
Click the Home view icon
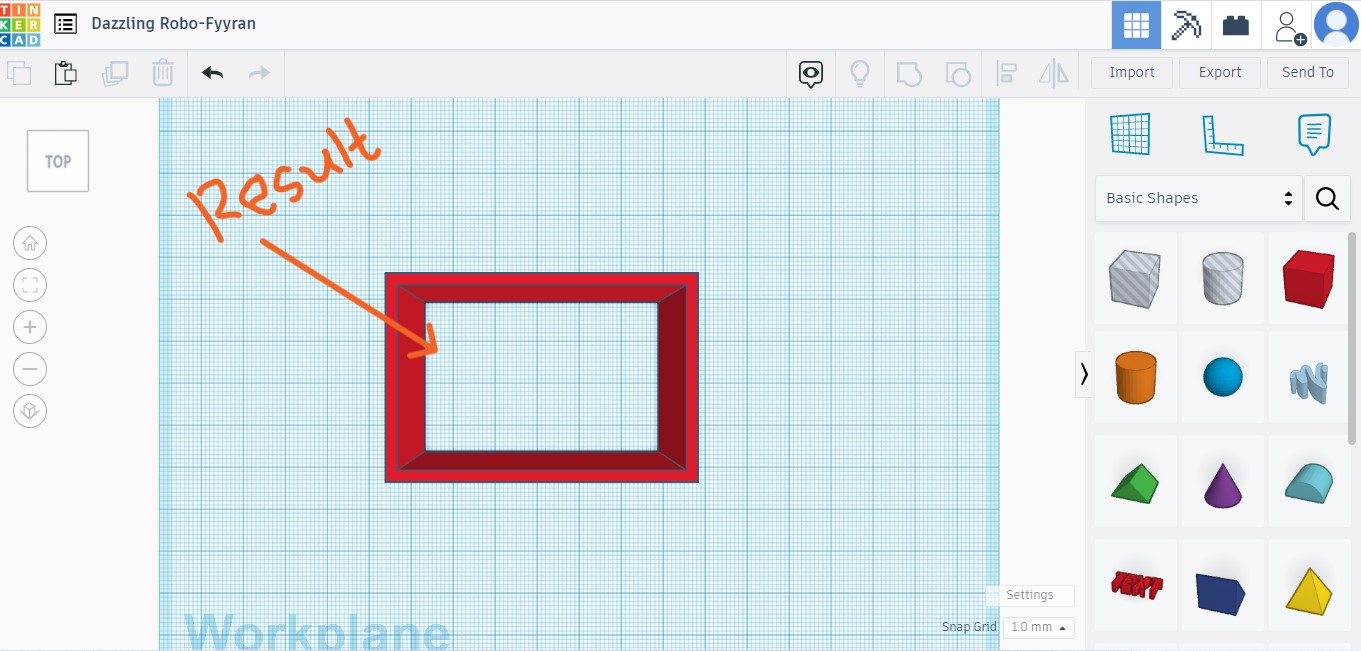[x=30, y=243]
